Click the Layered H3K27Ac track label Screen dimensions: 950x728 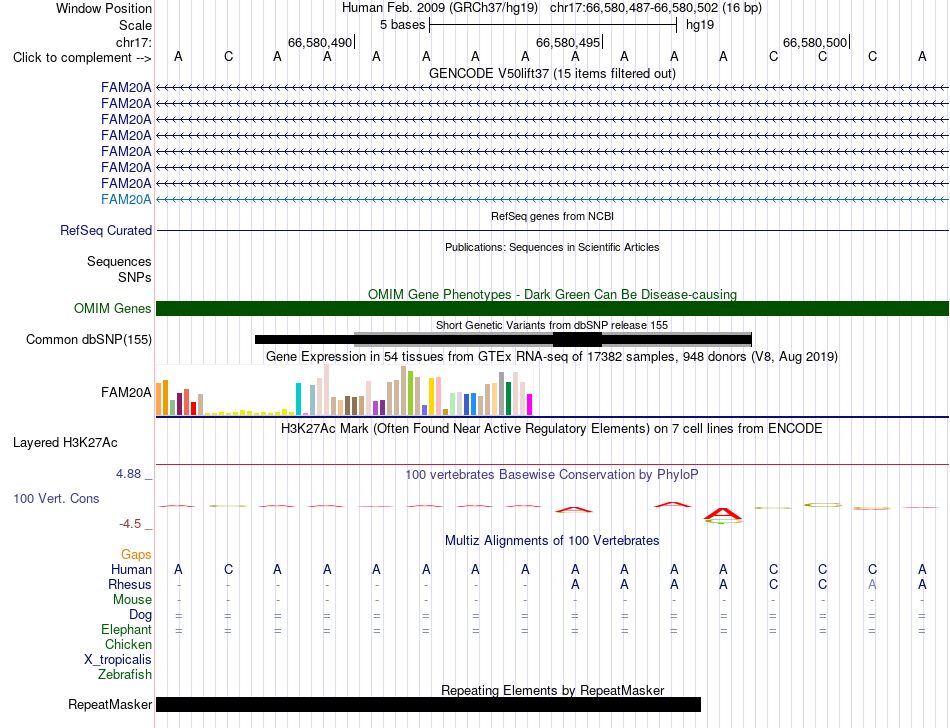click(x=65, y=443)
